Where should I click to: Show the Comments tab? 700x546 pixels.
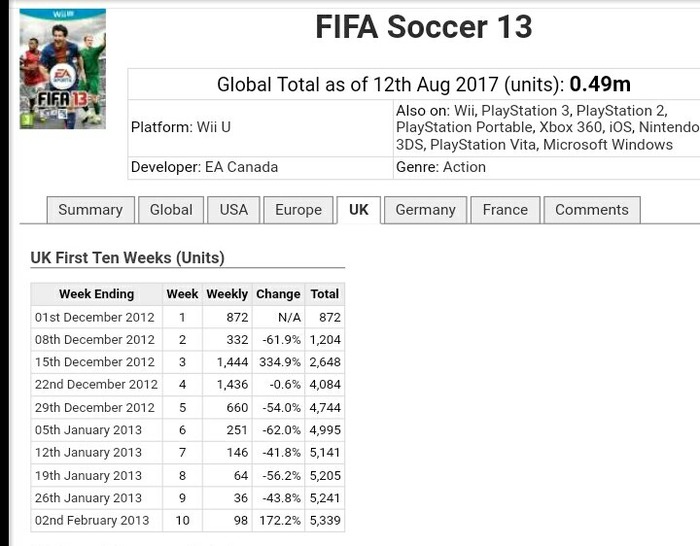point(592,210)
